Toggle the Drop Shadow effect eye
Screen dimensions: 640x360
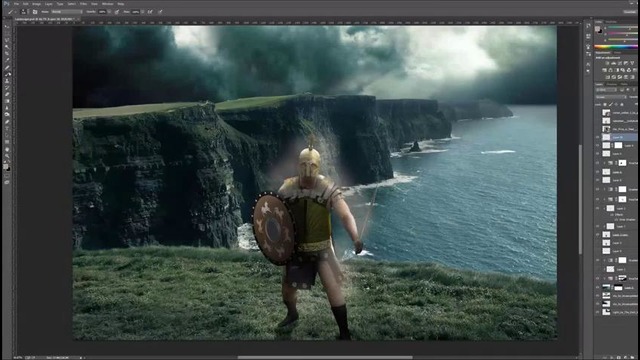(x=615, y=220)
